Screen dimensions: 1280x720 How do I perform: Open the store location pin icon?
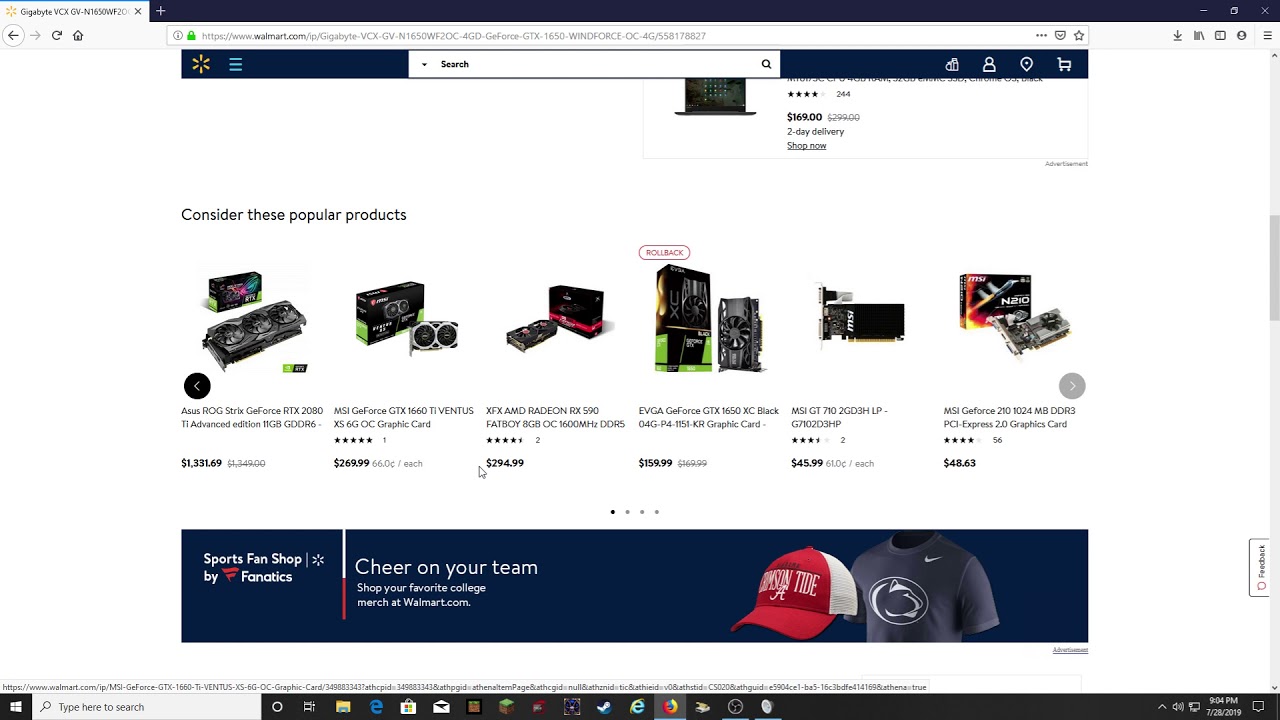[1026, 65]
